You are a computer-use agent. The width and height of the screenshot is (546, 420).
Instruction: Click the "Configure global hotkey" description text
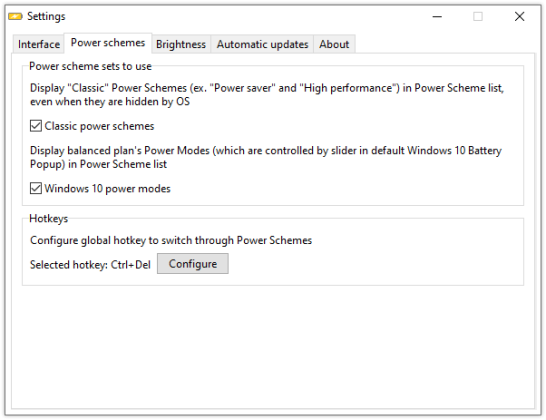[x=171, y=240]
